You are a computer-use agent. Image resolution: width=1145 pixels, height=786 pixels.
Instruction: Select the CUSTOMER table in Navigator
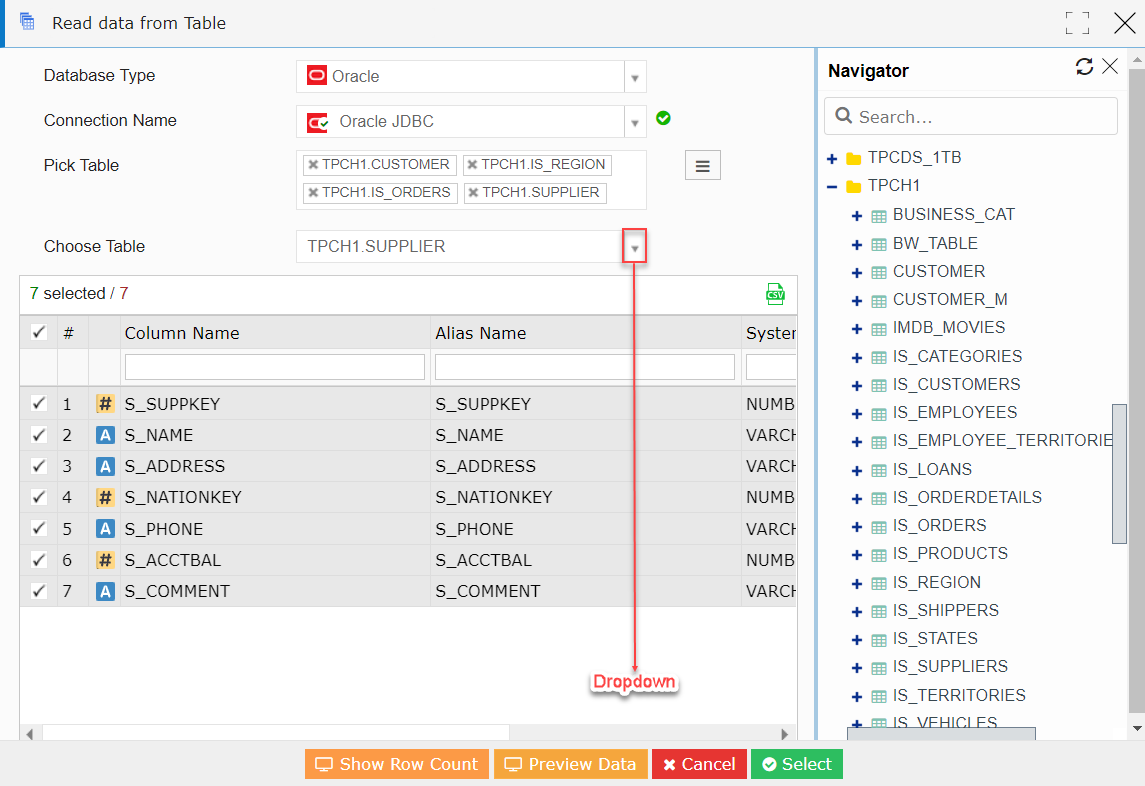point(939,271)
